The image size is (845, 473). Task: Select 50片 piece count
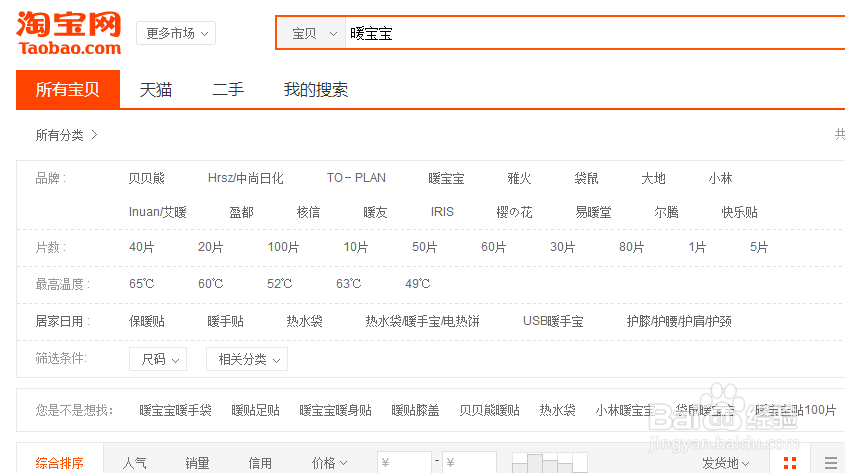pyautogui.click(x=425, y=247)
